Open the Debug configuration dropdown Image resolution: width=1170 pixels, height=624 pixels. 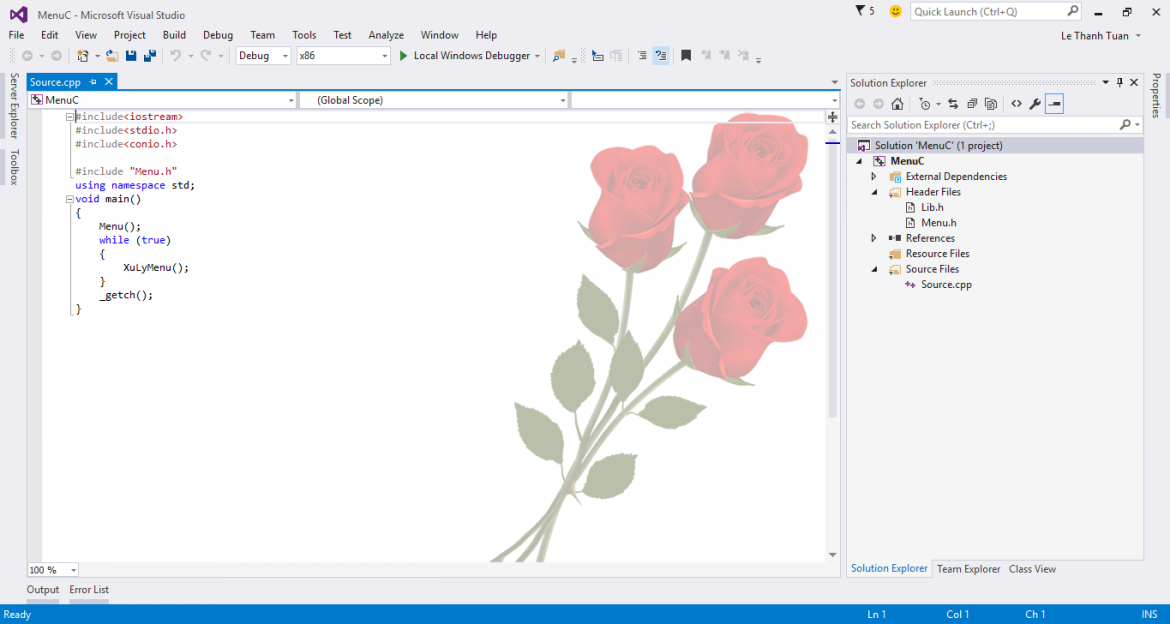pos(264,56)
